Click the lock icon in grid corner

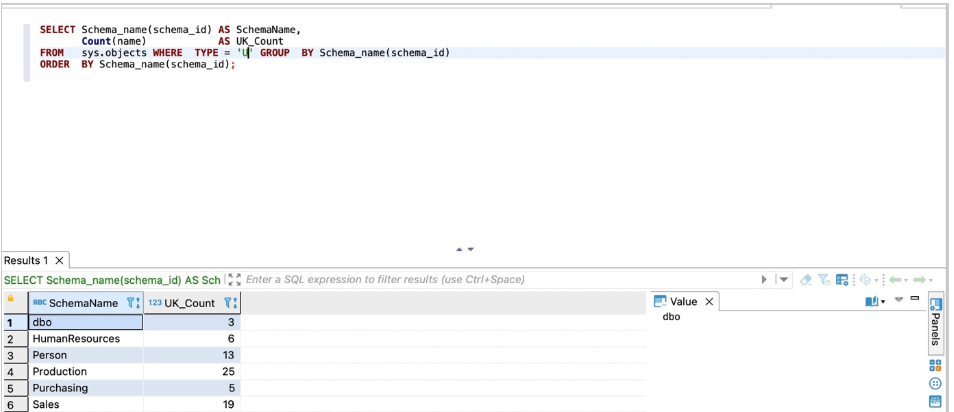[10, 299]
